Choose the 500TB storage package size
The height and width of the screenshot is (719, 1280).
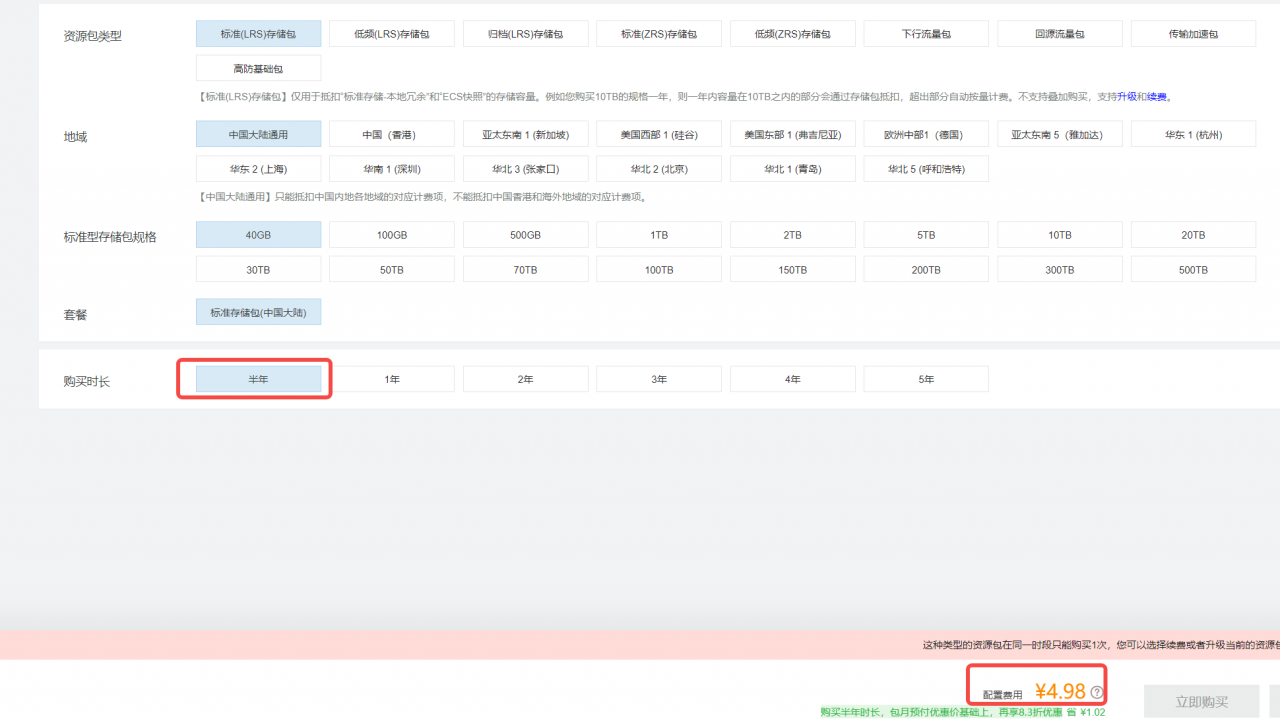(x=1193, y=269)
